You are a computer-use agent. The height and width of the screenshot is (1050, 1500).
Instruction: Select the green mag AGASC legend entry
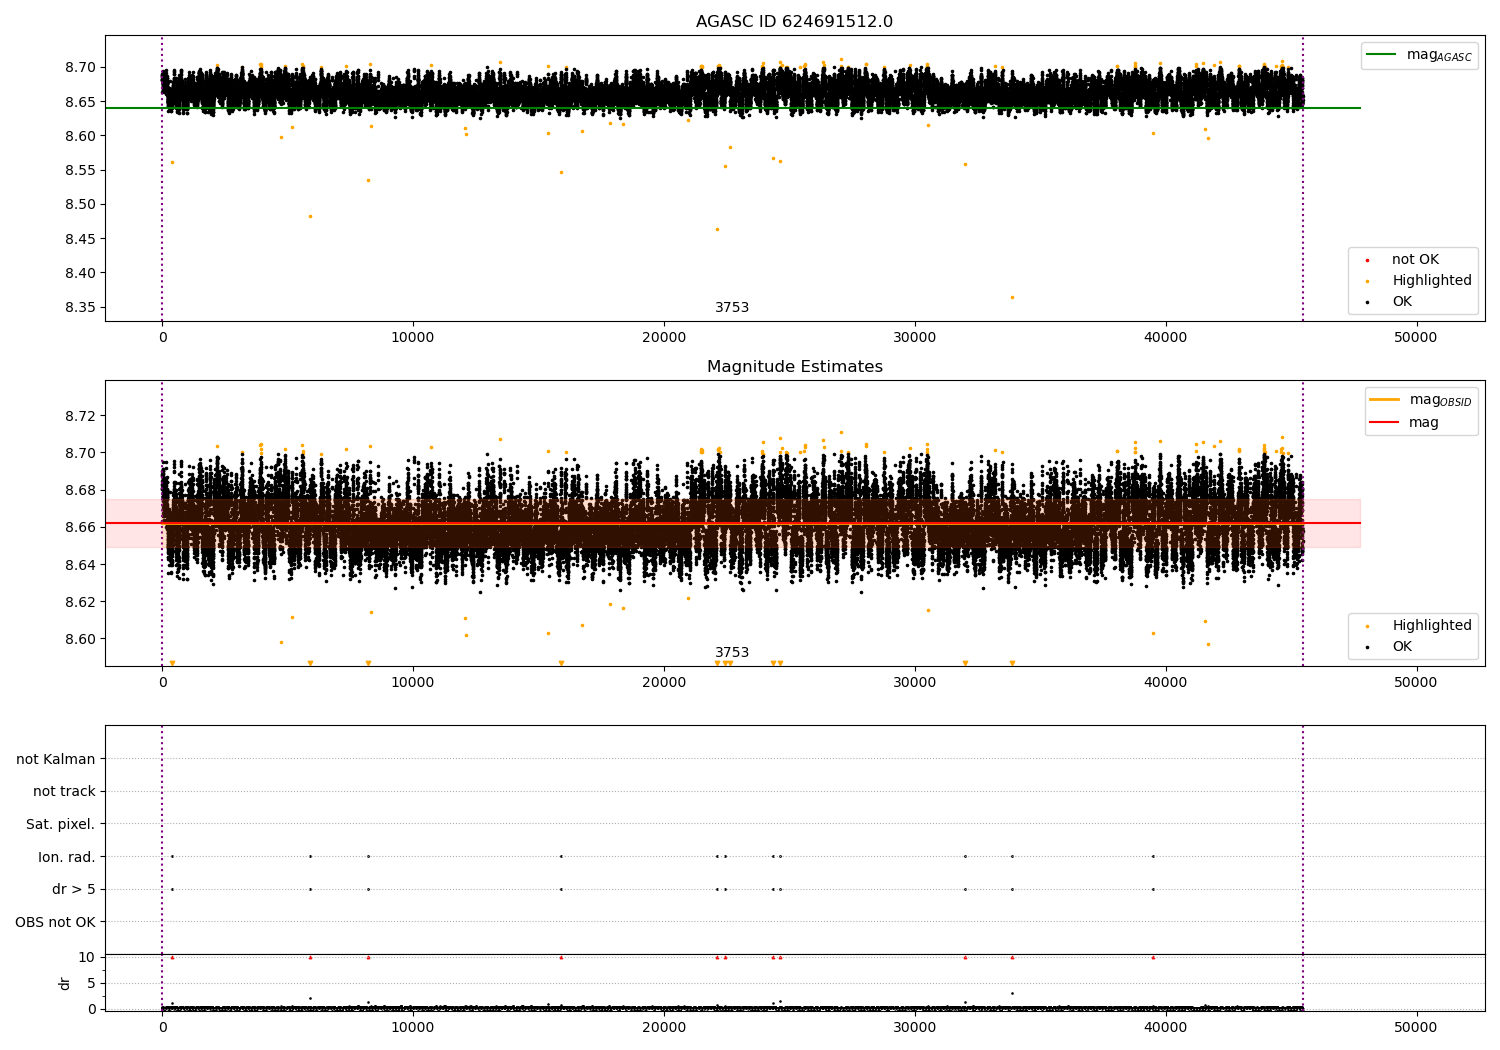(x=1419, y=55)
